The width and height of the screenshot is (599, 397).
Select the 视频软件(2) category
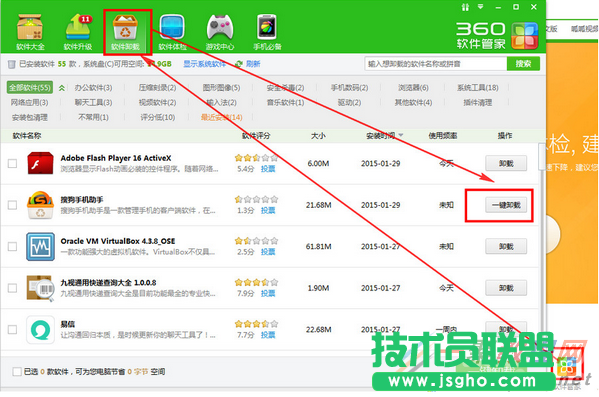[157, 102]
